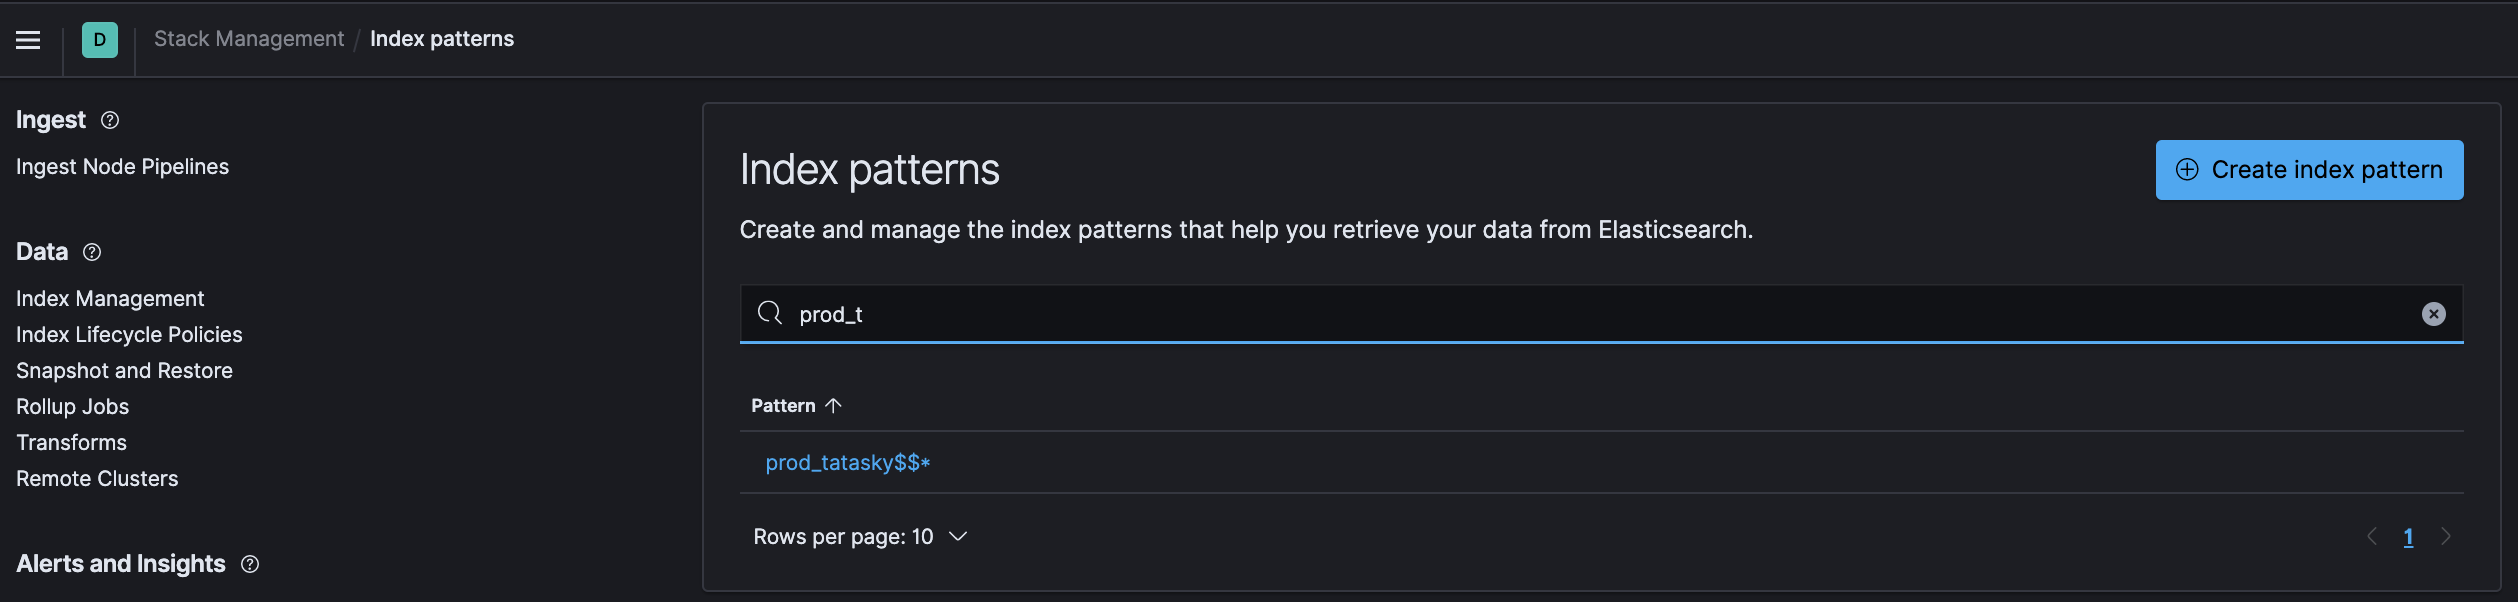This screenshot has height=602, width=2518.
Task: Open the hamburger navigation menu
Action: pyautogui.click(x=28, y=40)
